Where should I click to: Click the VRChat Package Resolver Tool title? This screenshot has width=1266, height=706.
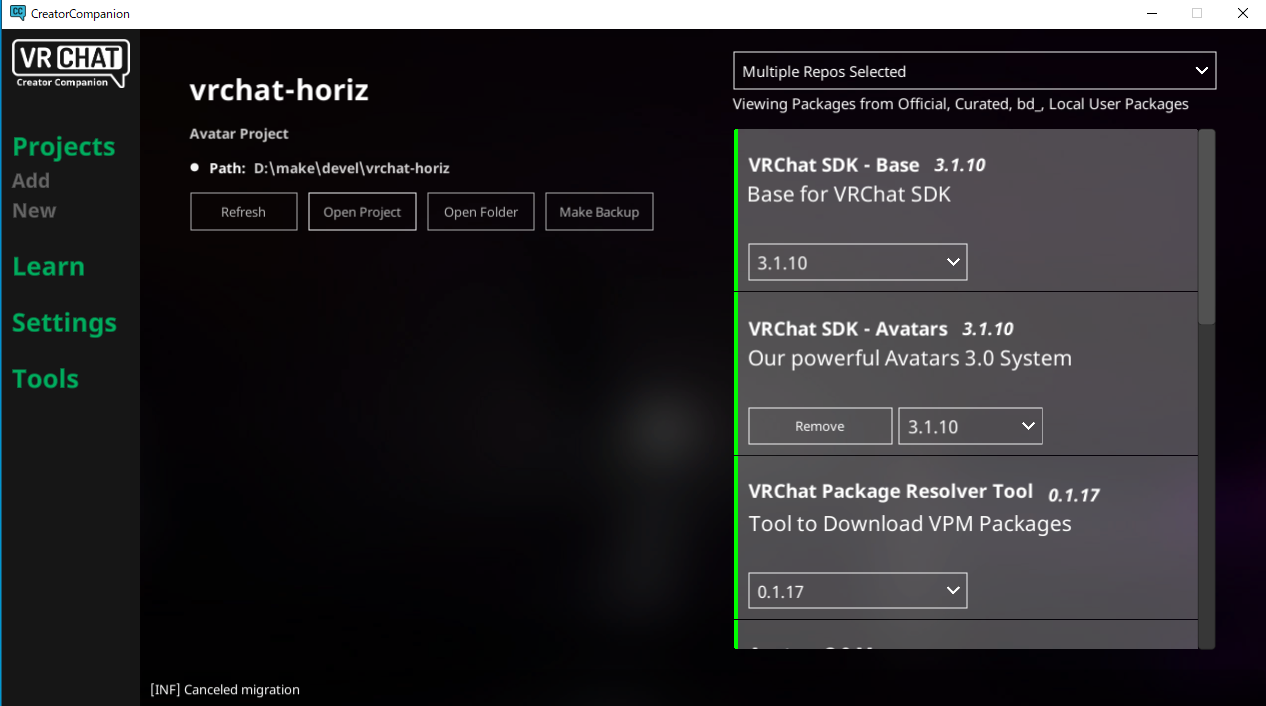coord(891,491)
